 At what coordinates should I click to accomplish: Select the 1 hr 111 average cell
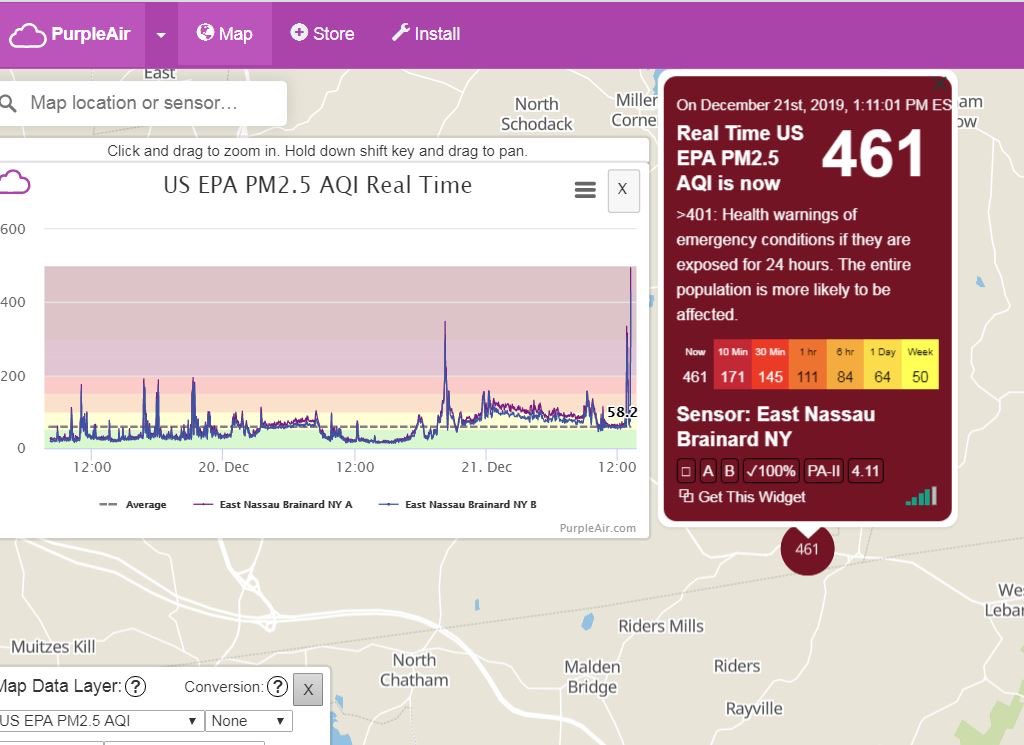pyautogui.click(x=808, y=365)
